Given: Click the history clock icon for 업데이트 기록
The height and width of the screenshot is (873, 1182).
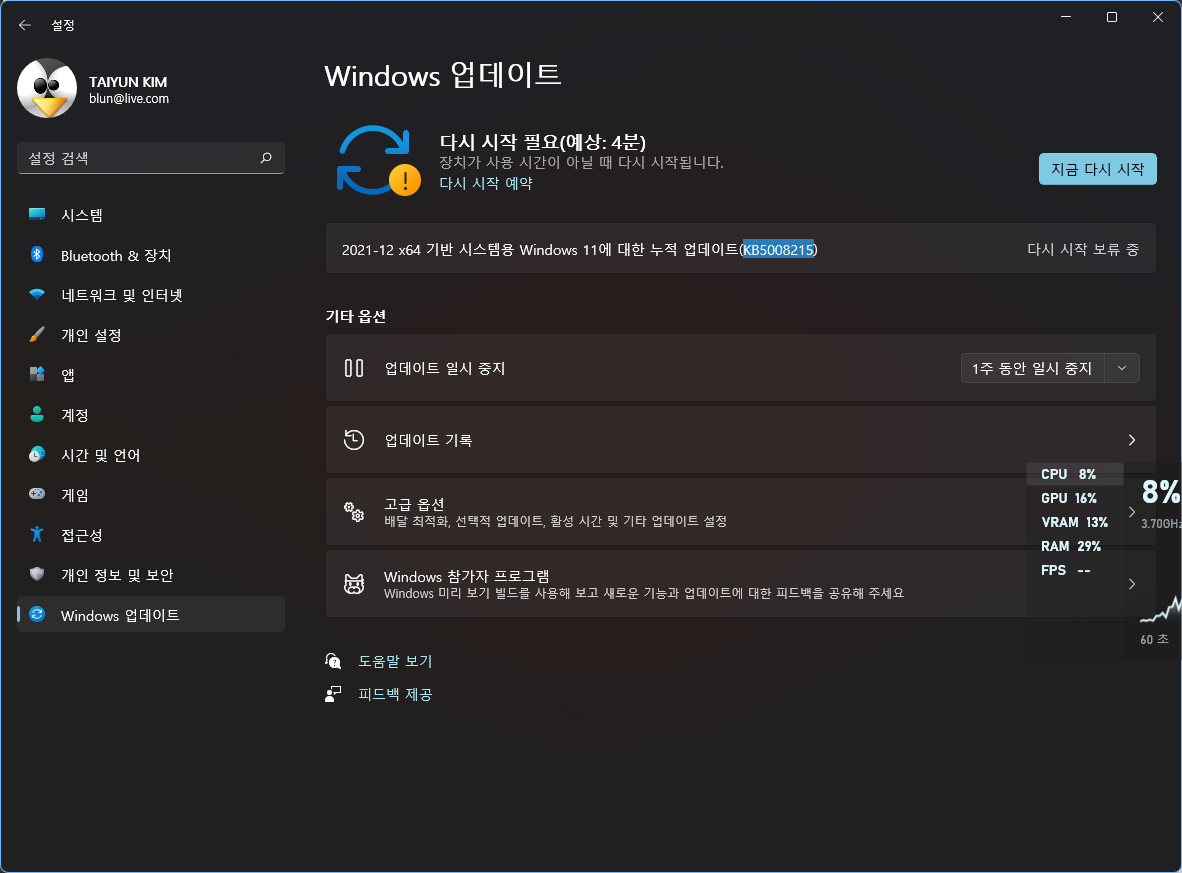Looking at the screenshot, I should coord(354,440).
